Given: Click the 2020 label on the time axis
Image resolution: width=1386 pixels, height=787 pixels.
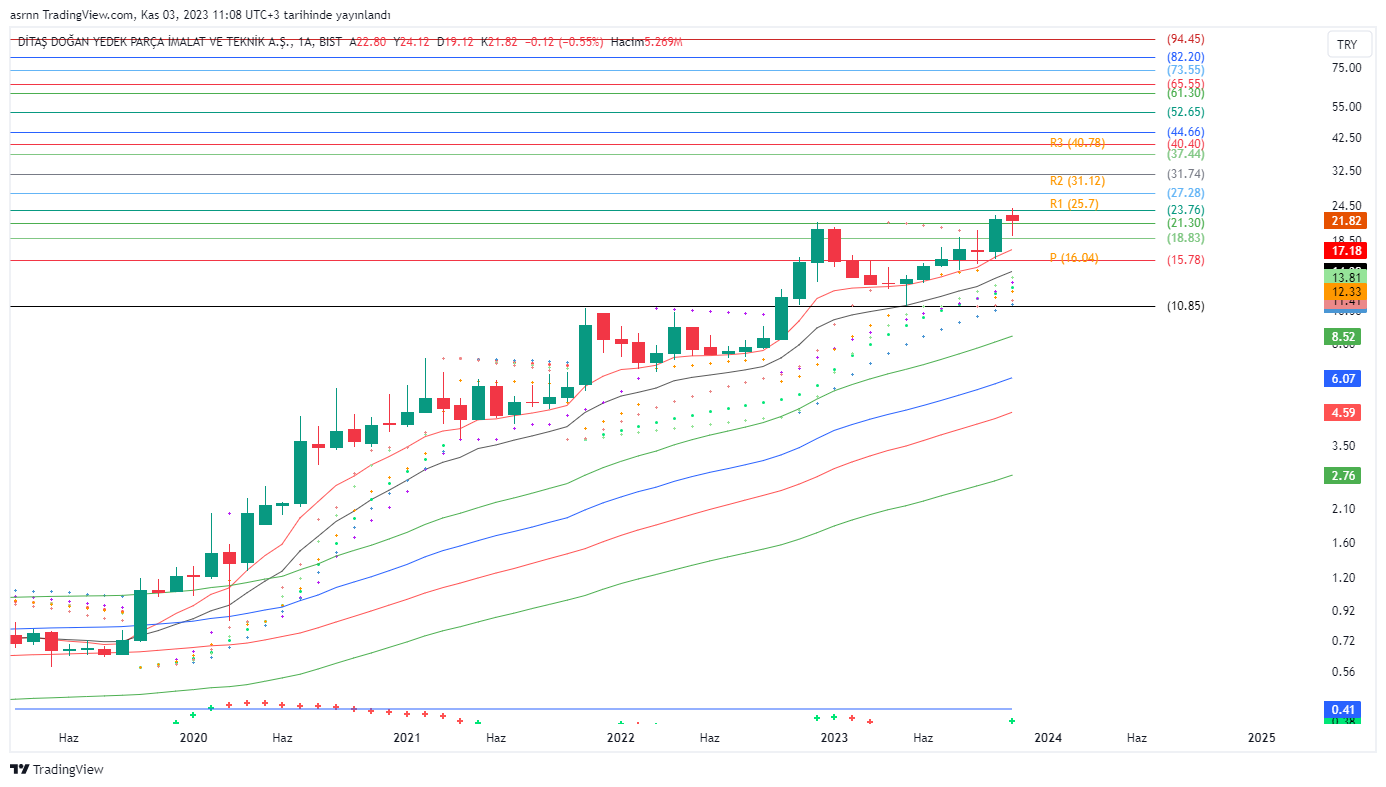Looking at the screenshot, I should click(x=193, y=738).
